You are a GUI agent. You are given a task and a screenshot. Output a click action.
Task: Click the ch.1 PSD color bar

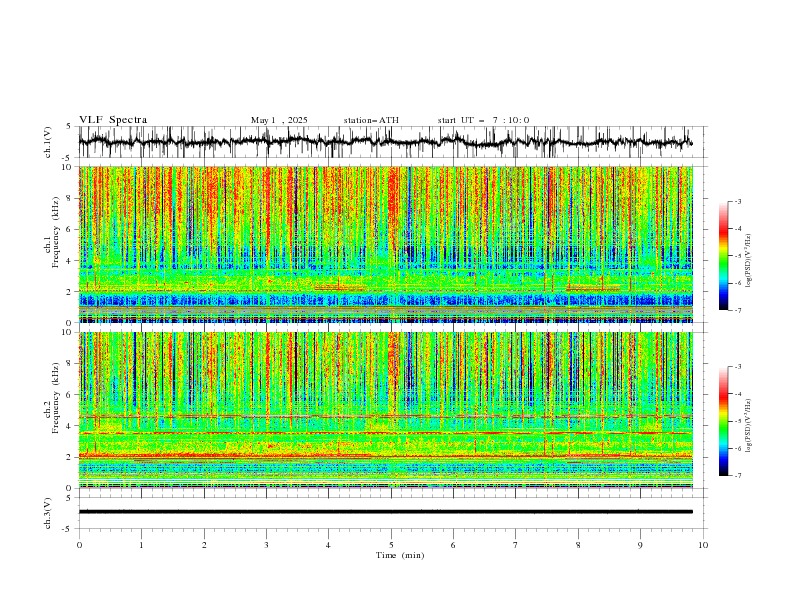[x=723, y=256]
